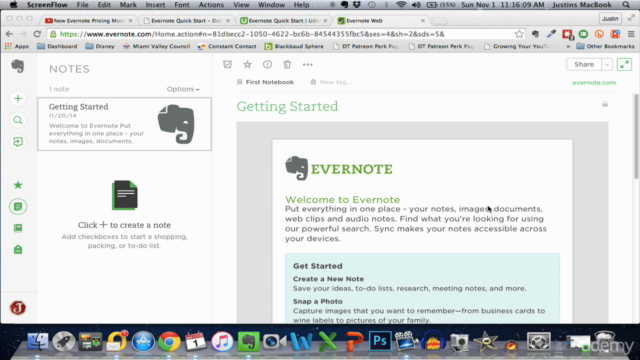Open the Miami Valley Council bookmark
Screen dimensions: 640x360
click(x=156, y=47)
